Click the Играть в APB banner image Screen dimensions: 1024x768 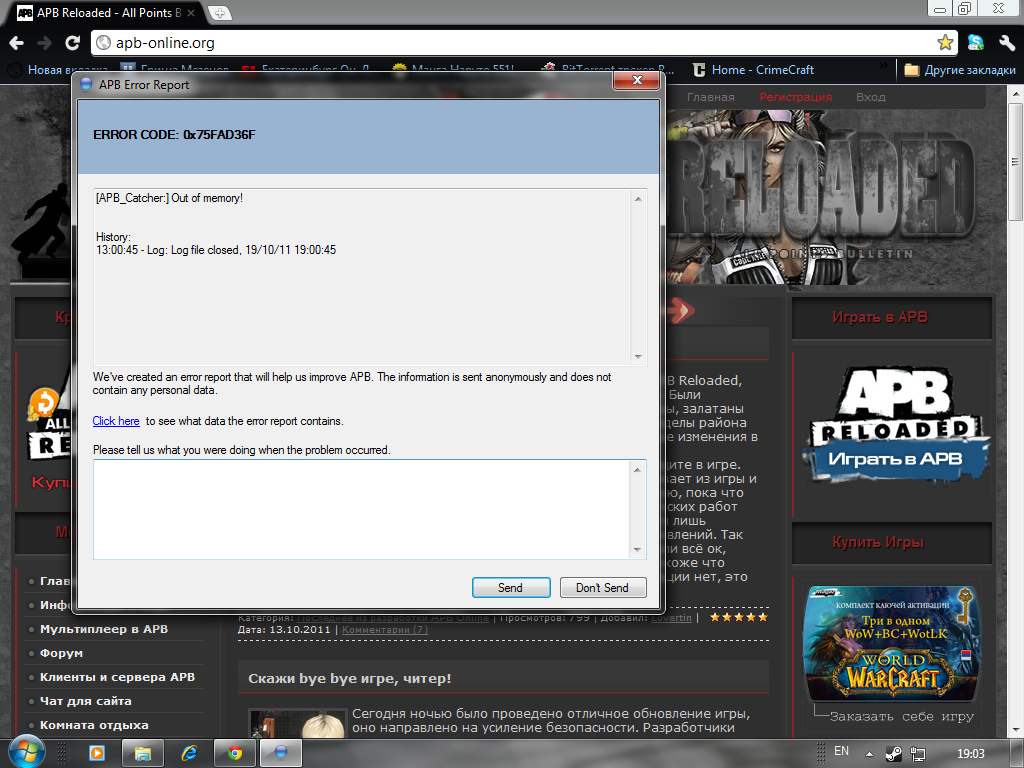point(895,426)
